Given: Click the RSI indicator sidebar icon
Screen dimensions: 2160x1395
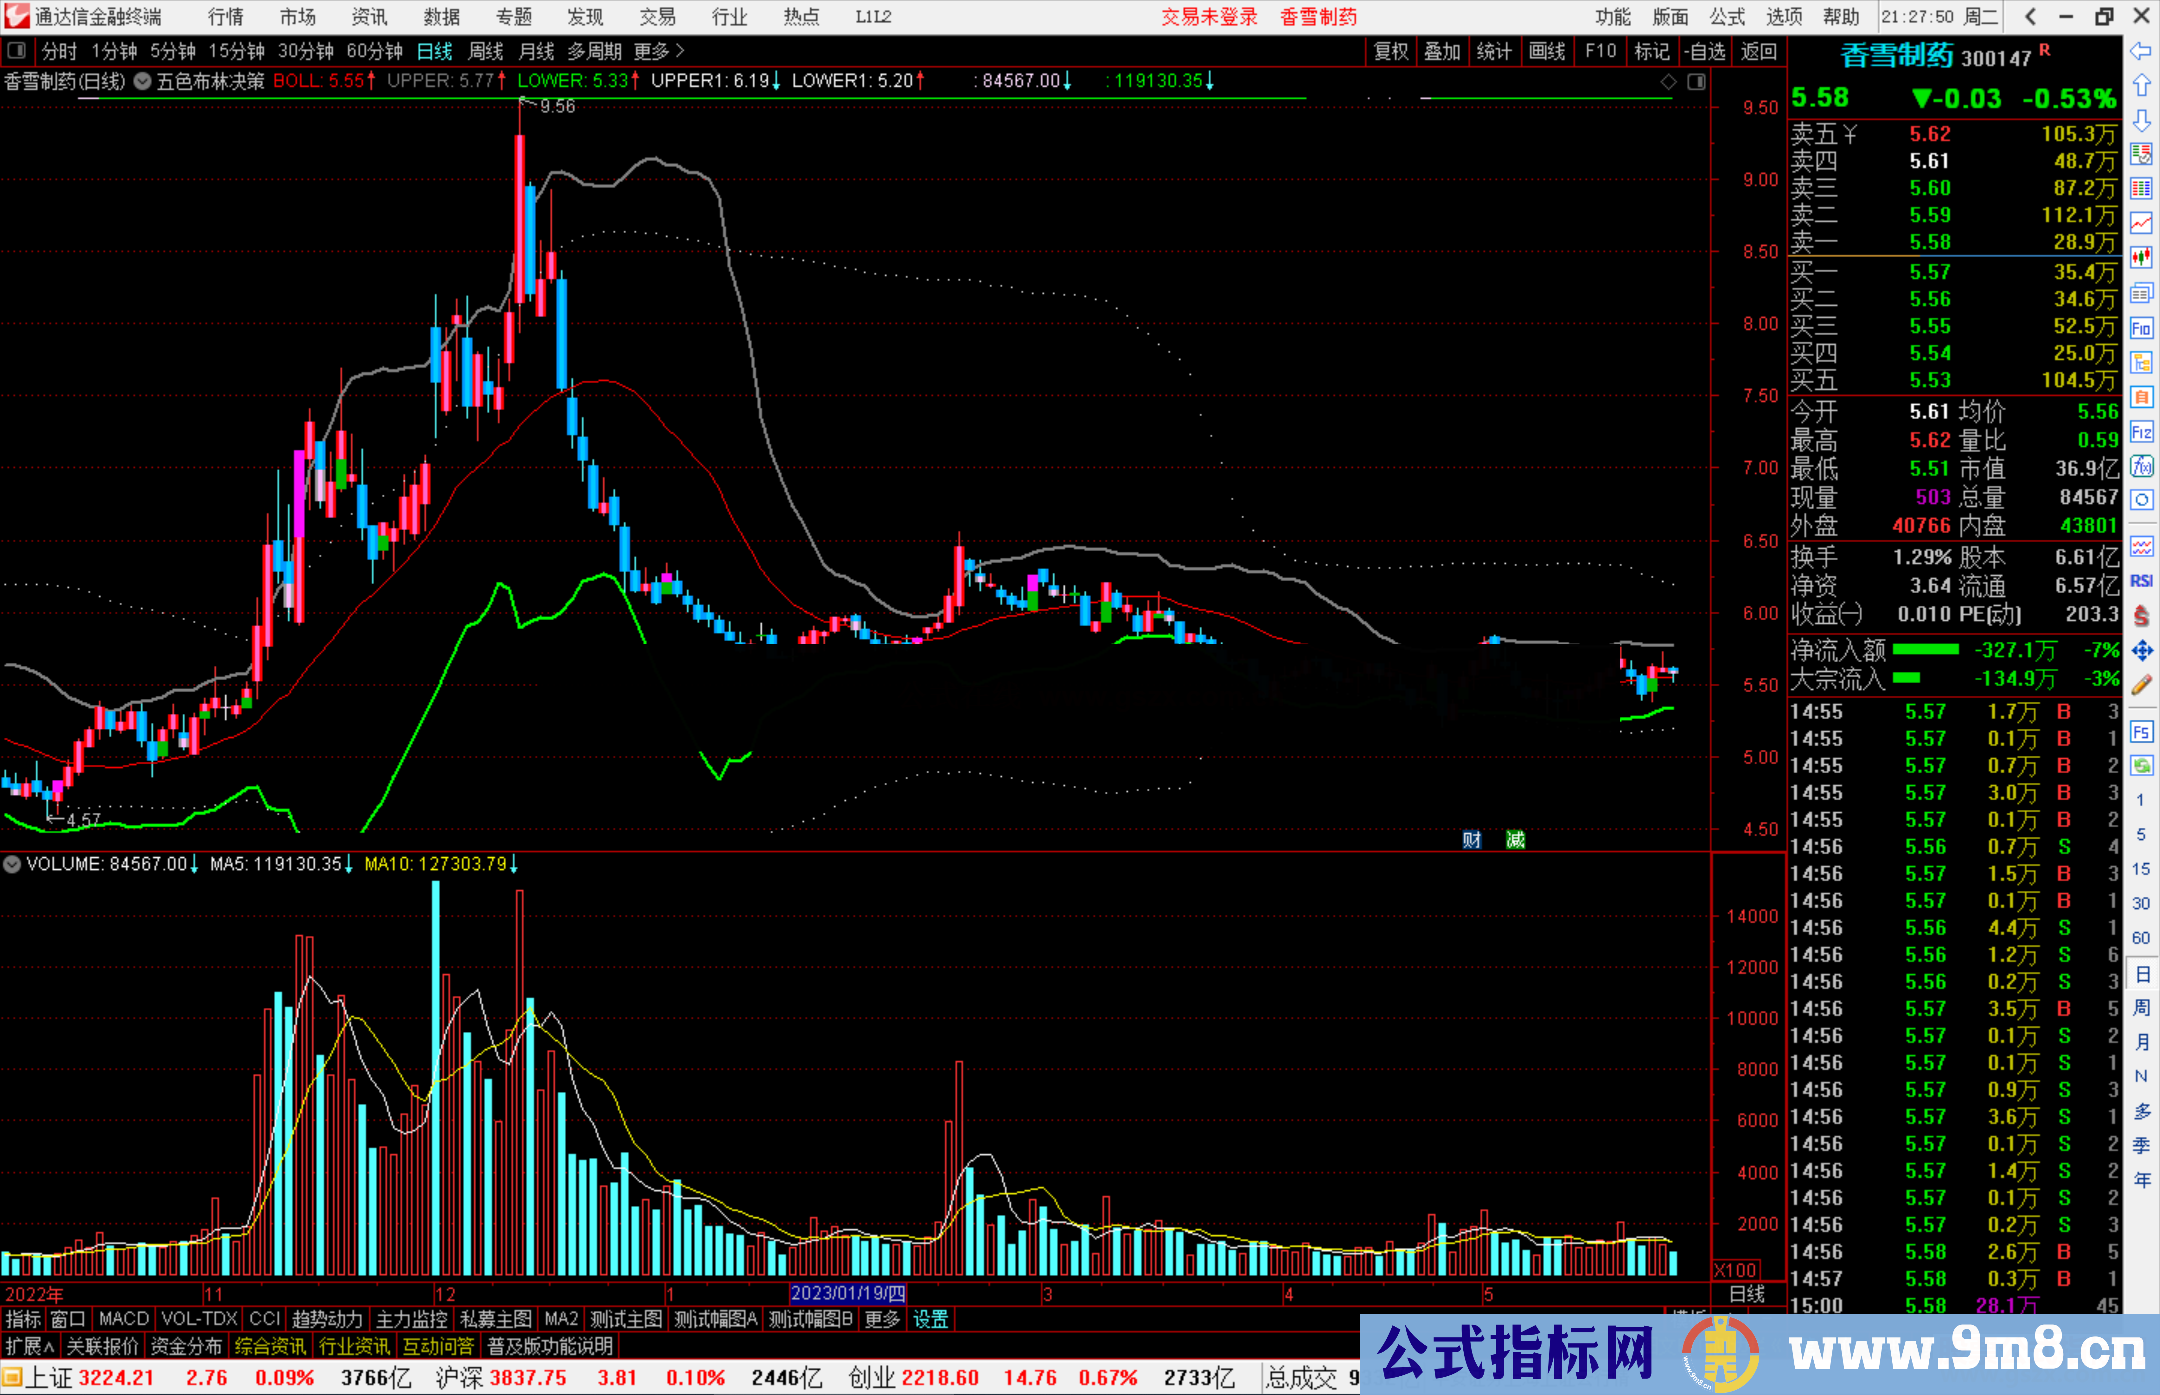Looking at the screenshot, I should tap(2141, 581).
